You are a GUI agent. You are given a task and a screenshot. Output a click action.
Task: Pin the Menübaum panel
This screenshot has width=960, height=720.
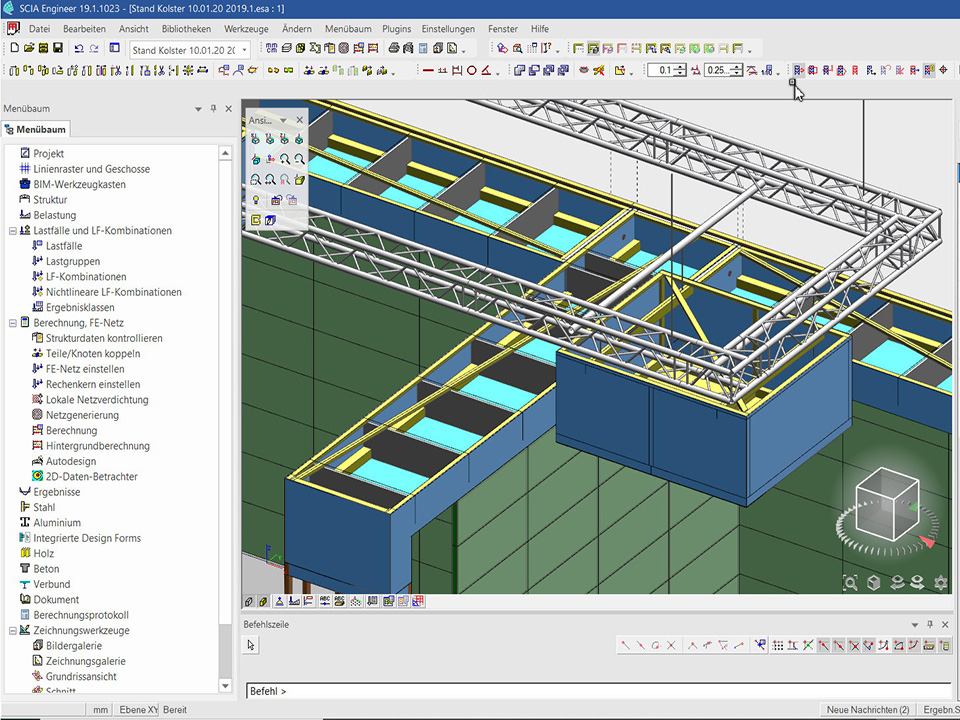pyautogui.click(x=213, y=109)
